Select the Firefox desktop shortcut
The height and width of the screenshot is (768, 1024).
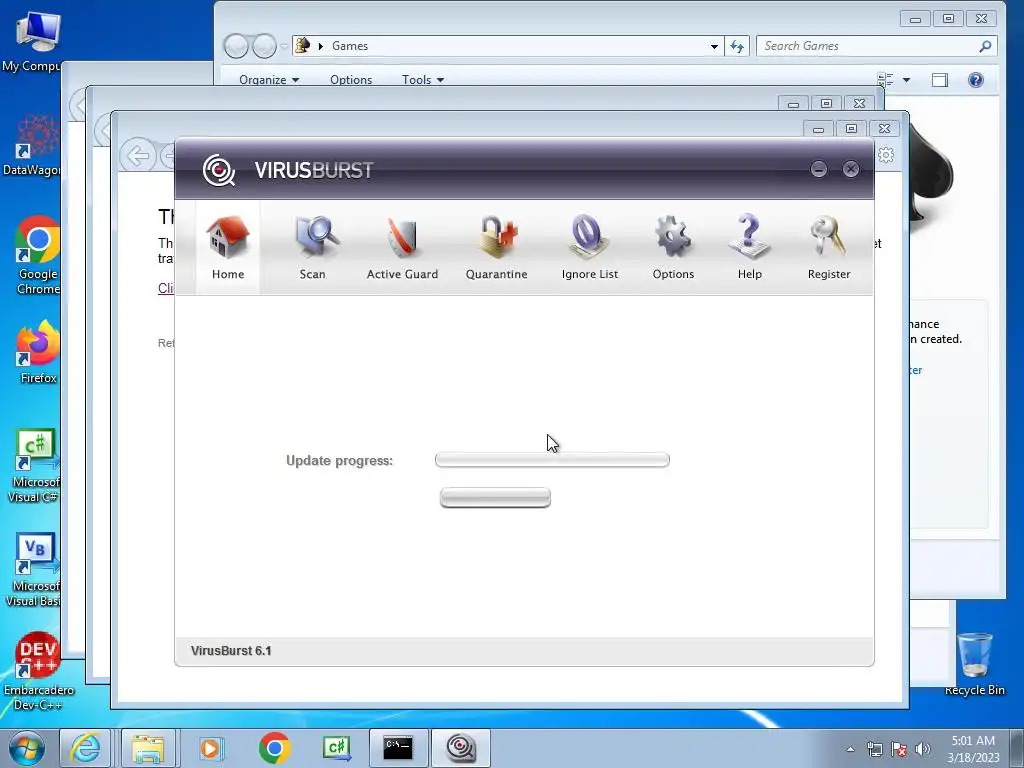[38, 353]
